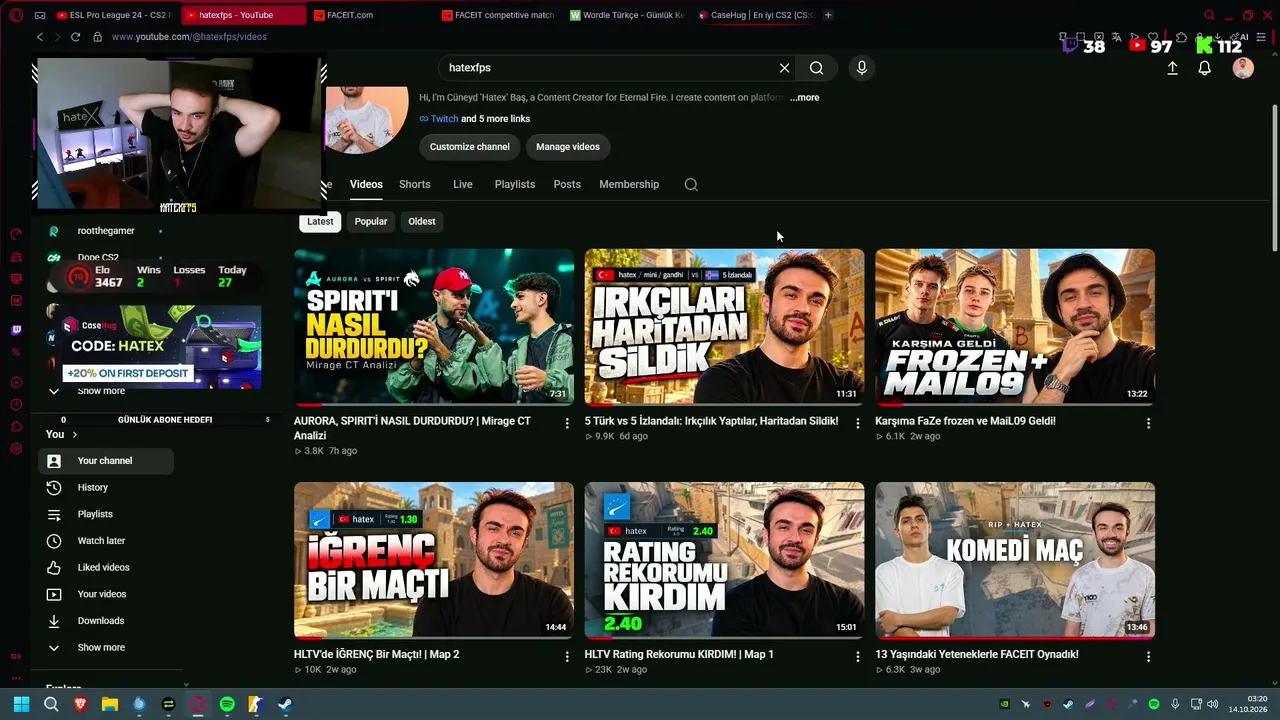
Task: Switch to the Live tab
Action: (462, 184)
